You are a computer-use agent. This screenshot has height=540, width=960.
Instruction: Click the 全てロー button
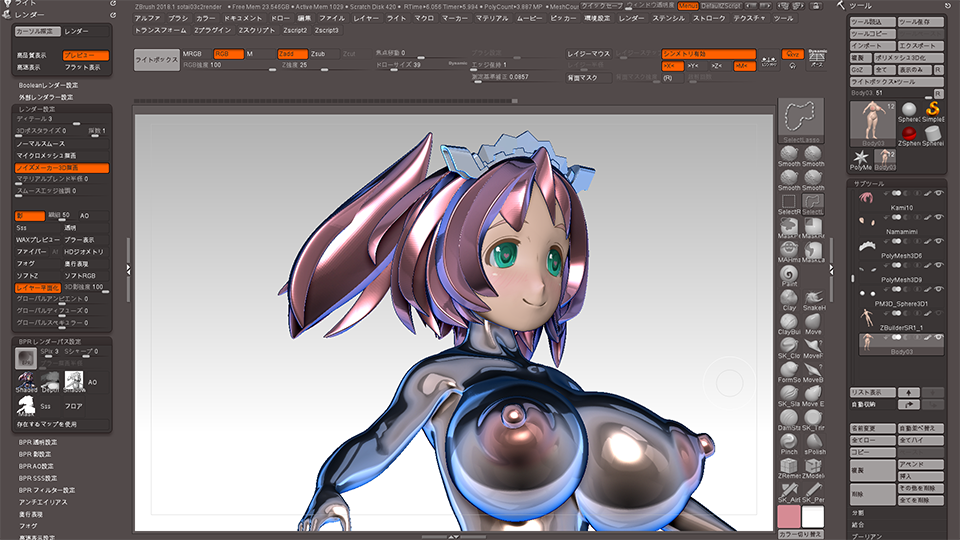[872, 440]
